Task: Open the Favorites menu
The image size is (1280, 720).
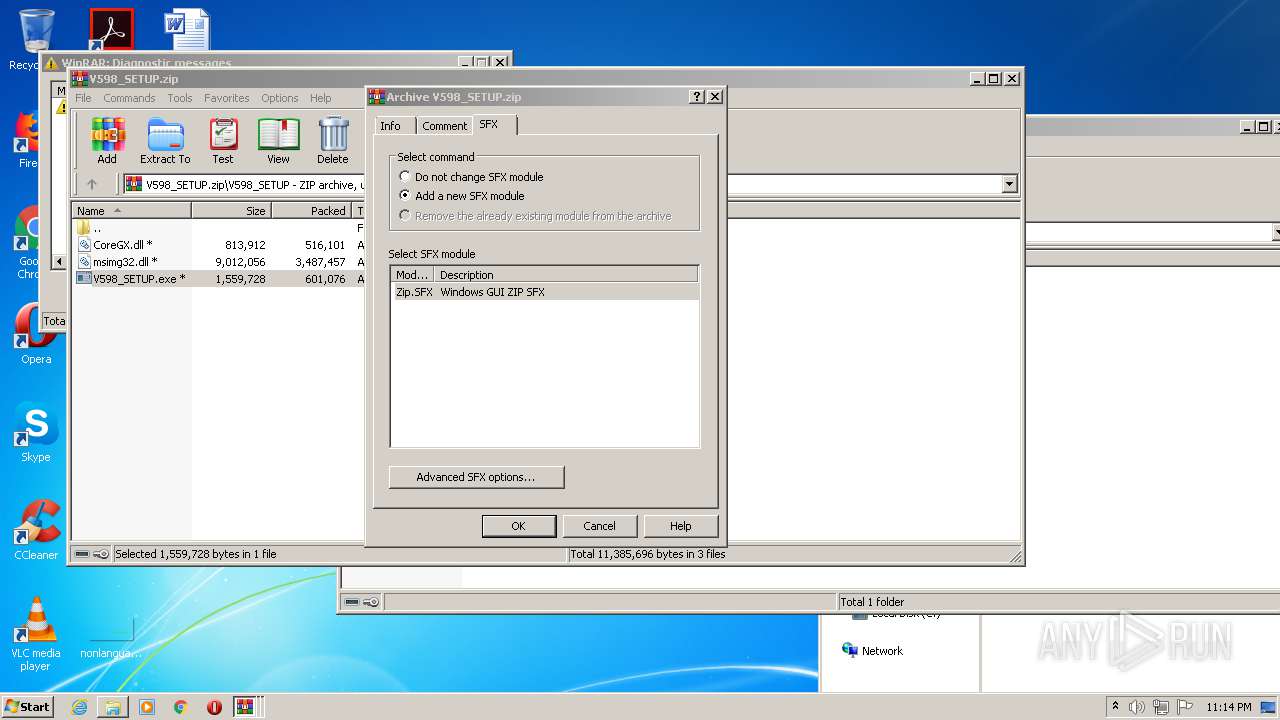Action: point(227,98)
